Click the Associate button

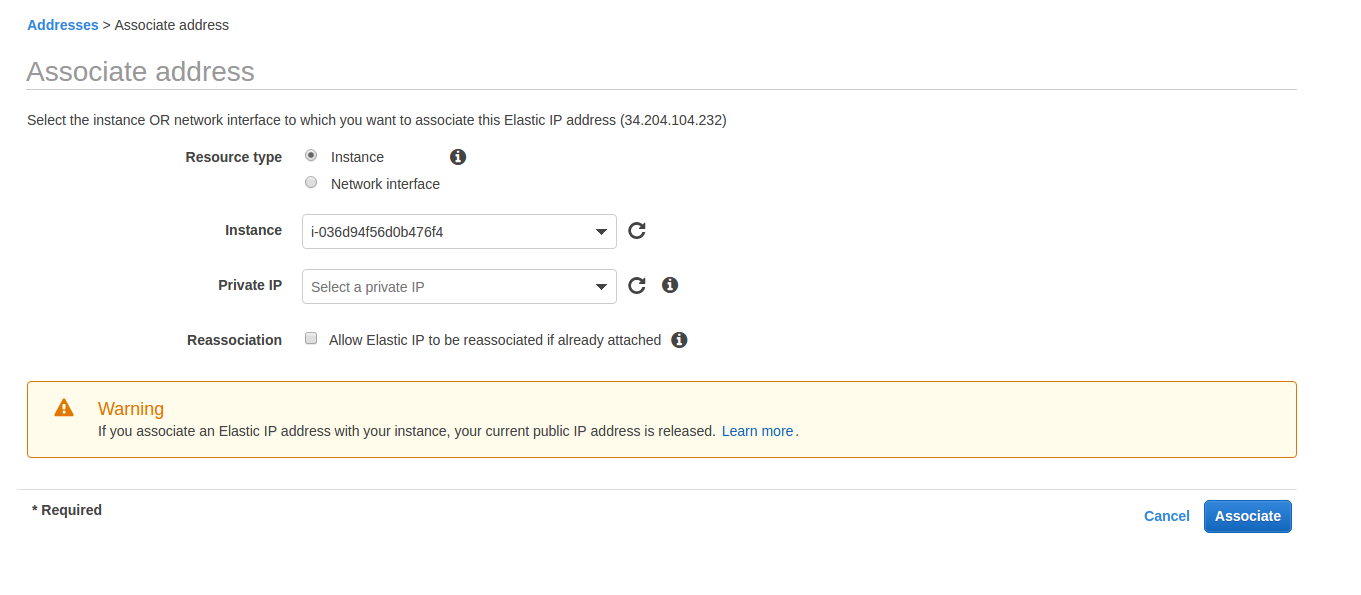tap(1248, 516)
